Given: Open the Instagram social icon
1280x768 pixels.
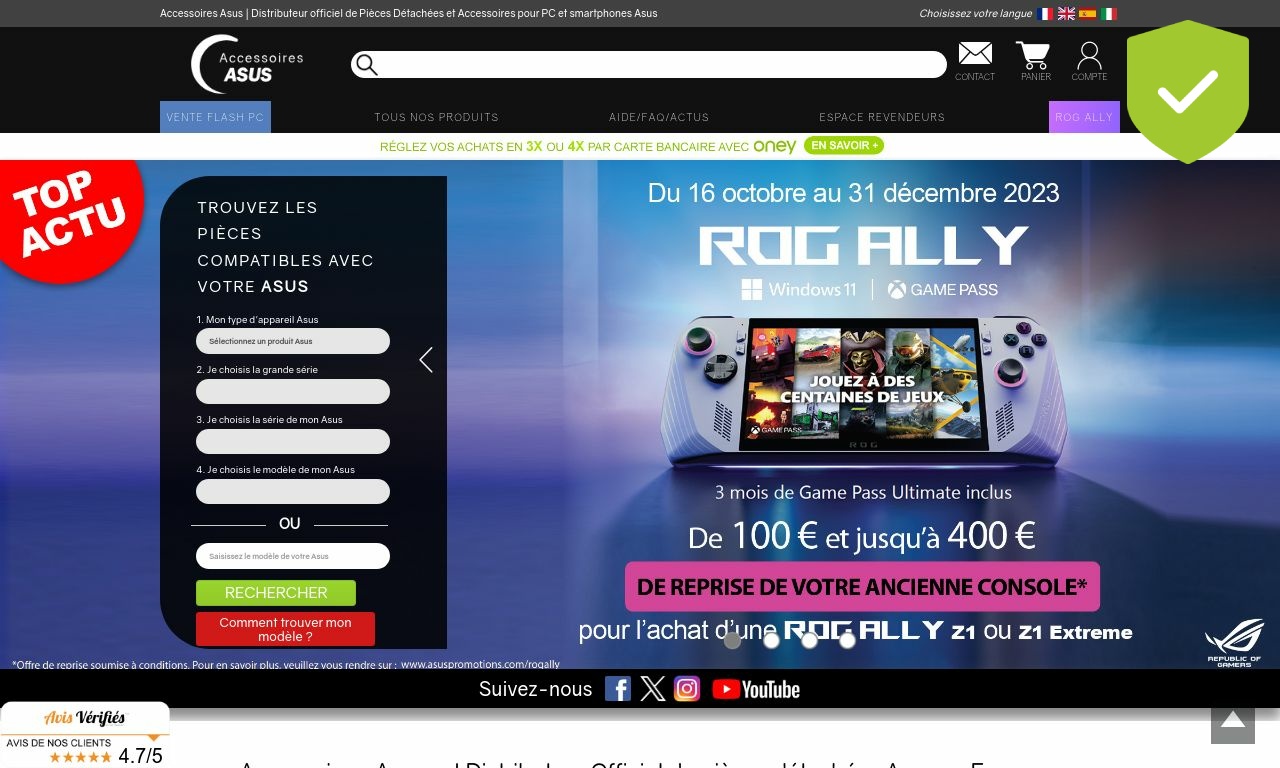Looking at the screenshot, I should pos(687,689).
